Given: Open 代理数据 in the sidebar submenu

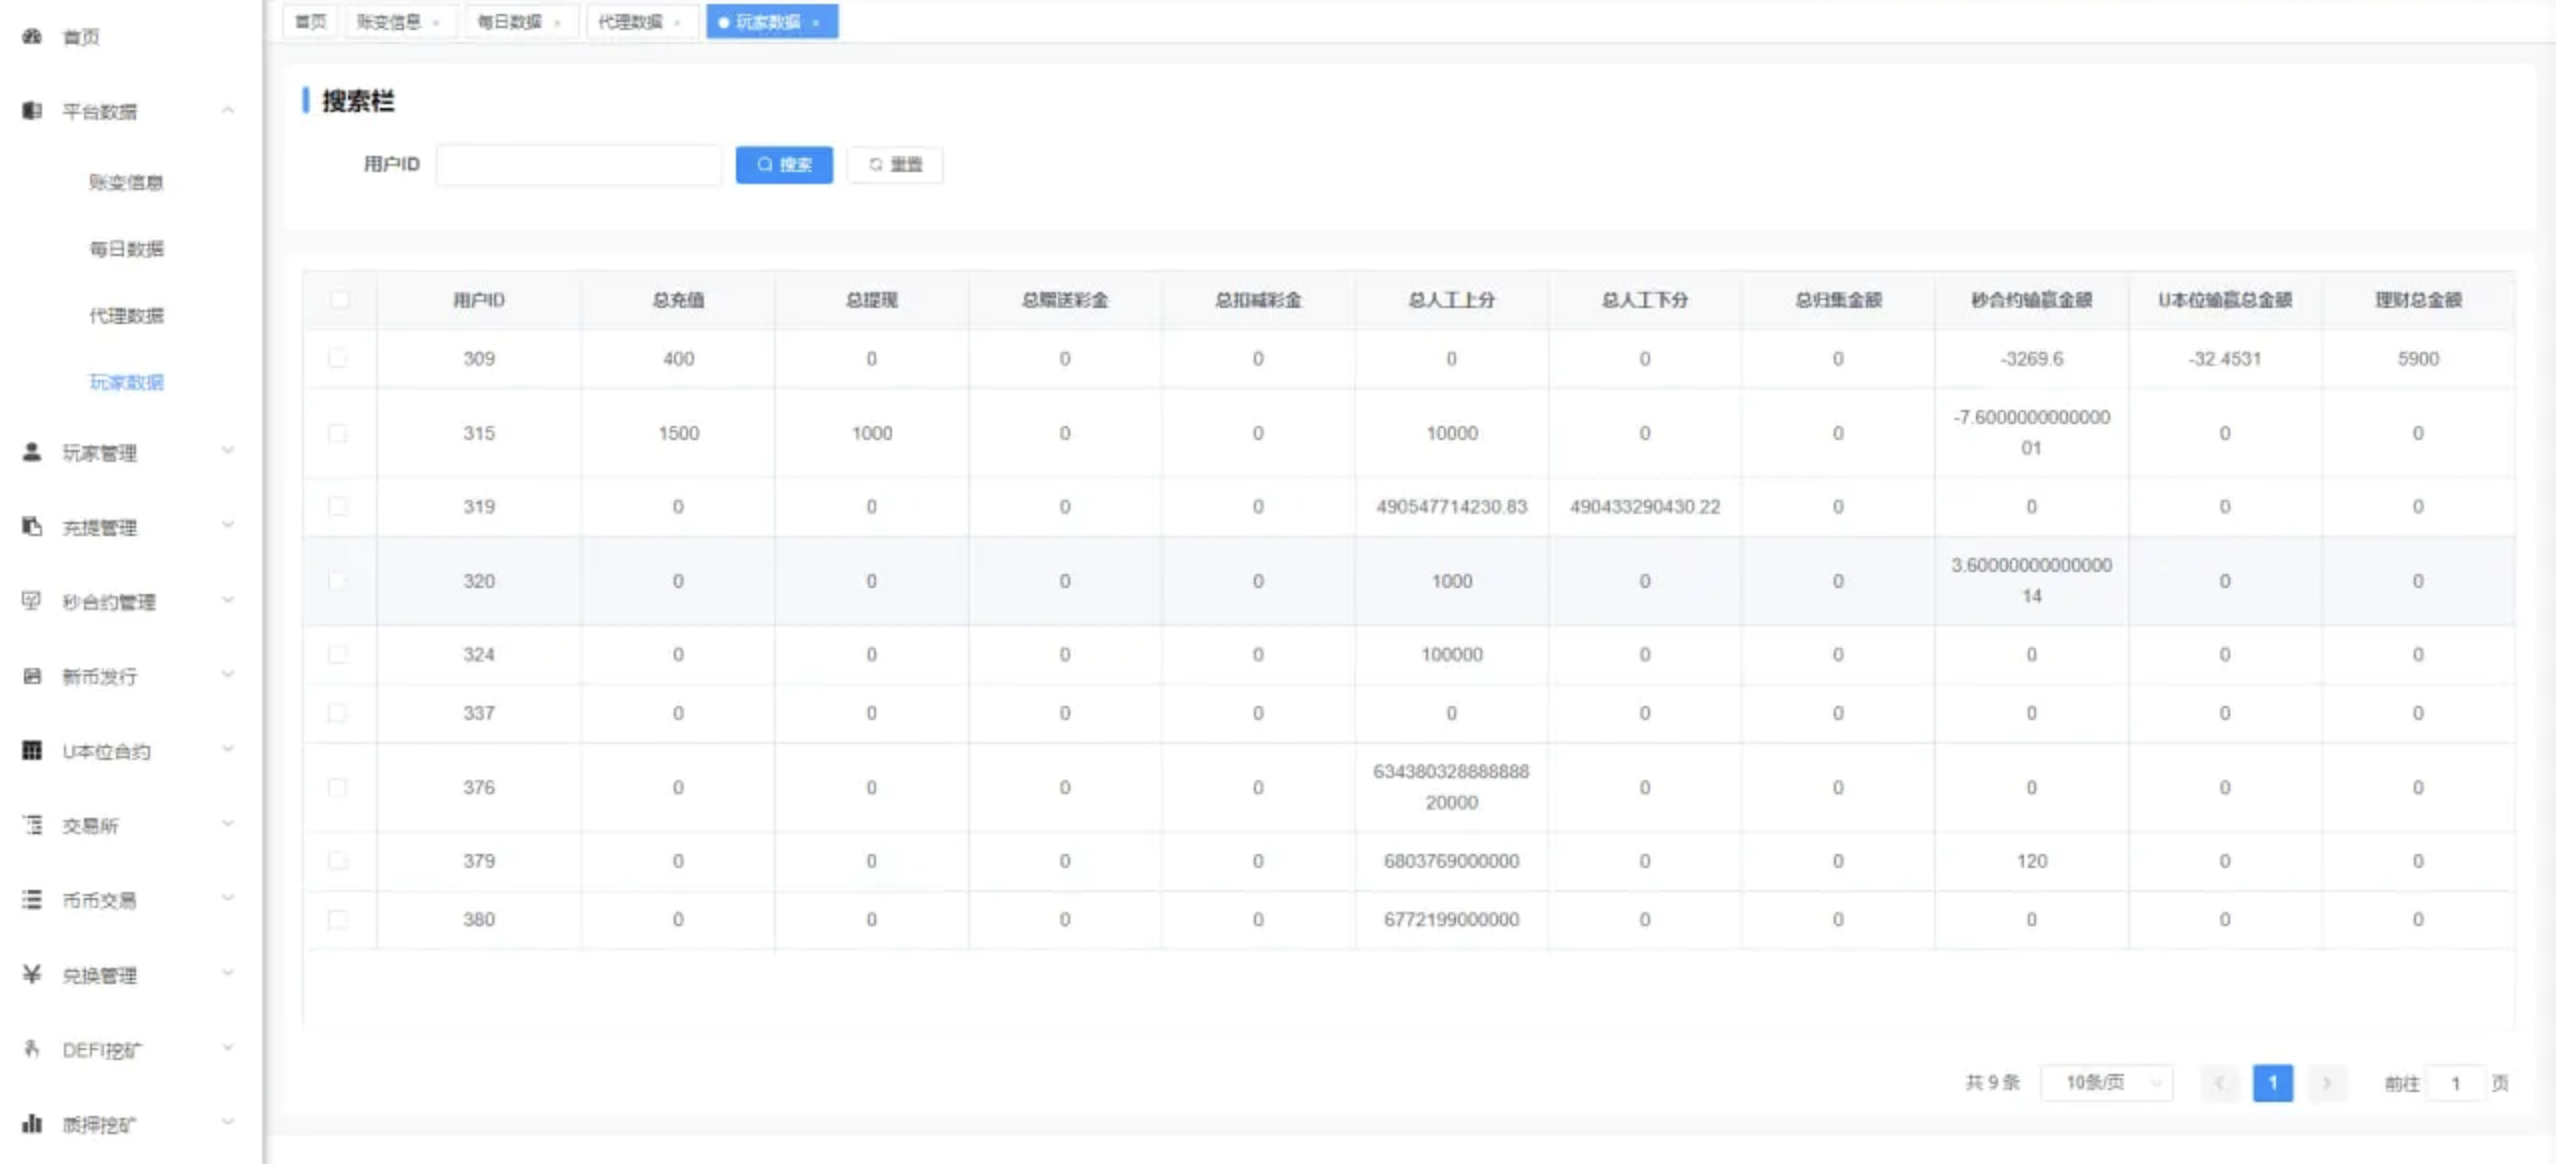Looking at the screenshot, I should coord(126,316).
